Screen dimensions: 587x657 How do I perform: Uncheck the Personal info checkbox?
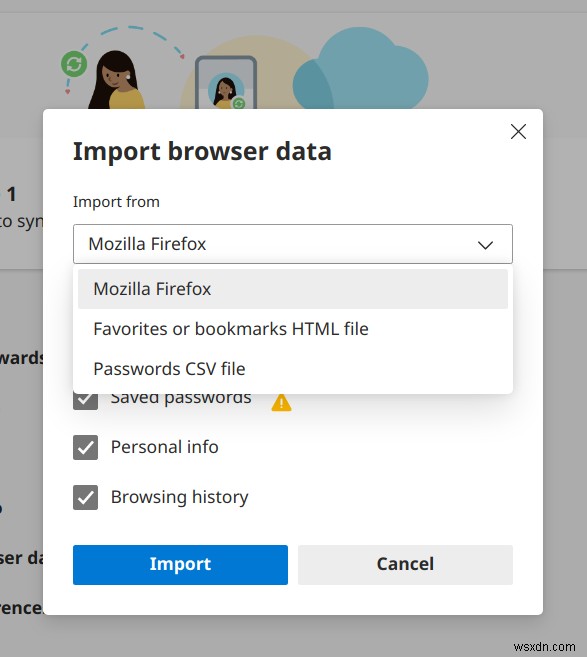tap(85, 447)
